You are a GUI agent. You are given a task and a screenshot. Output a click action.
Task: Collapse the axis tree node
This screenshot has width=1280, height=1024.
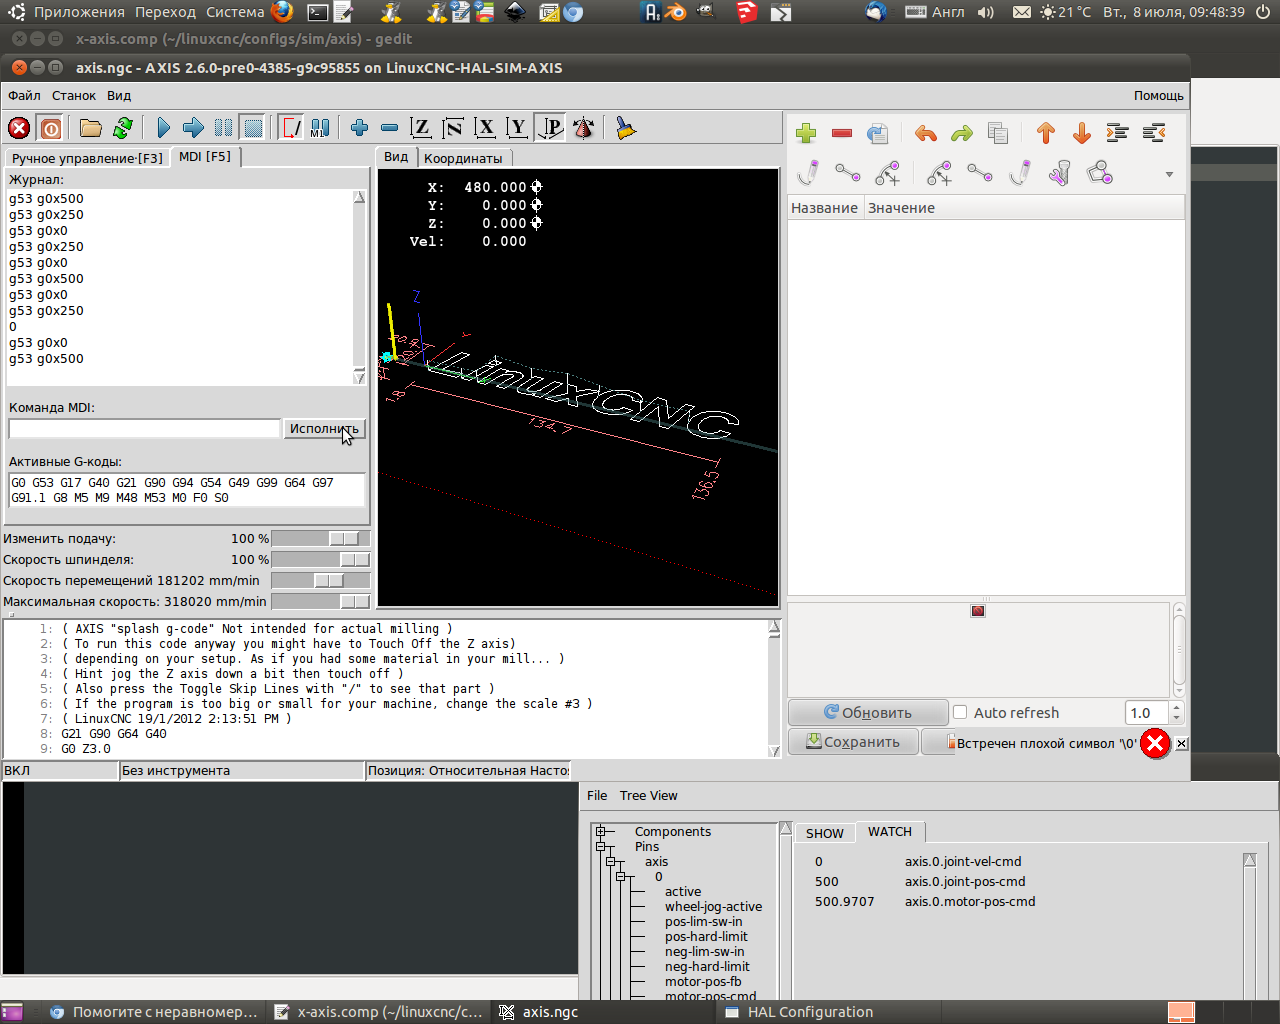point(611,862)
